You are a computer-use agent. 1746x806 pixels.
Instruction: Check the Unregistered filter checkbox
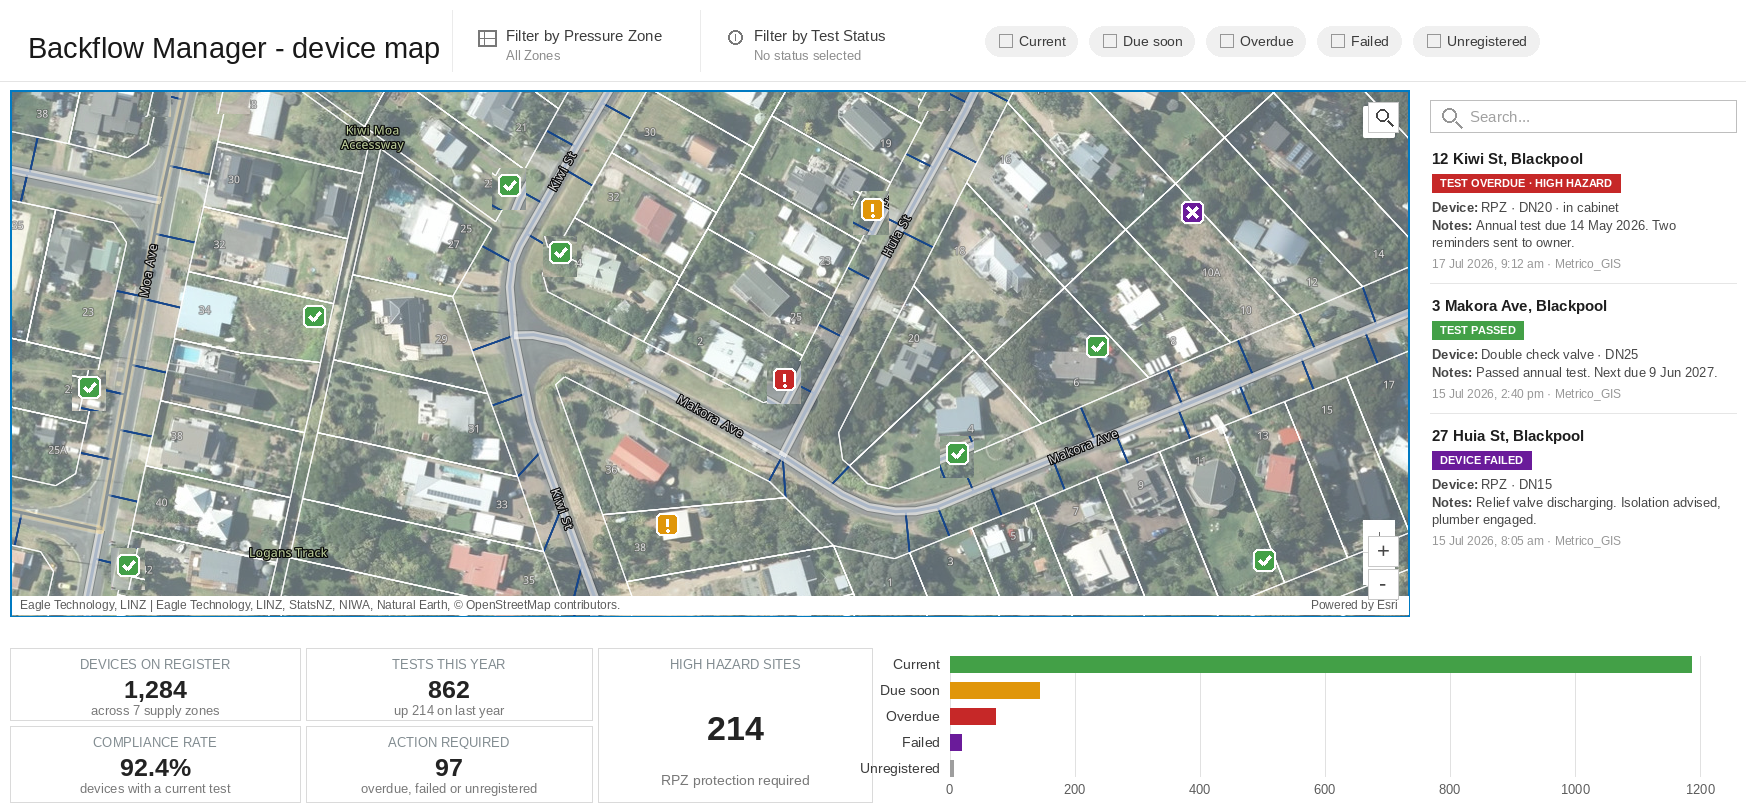click(1434, 41)
